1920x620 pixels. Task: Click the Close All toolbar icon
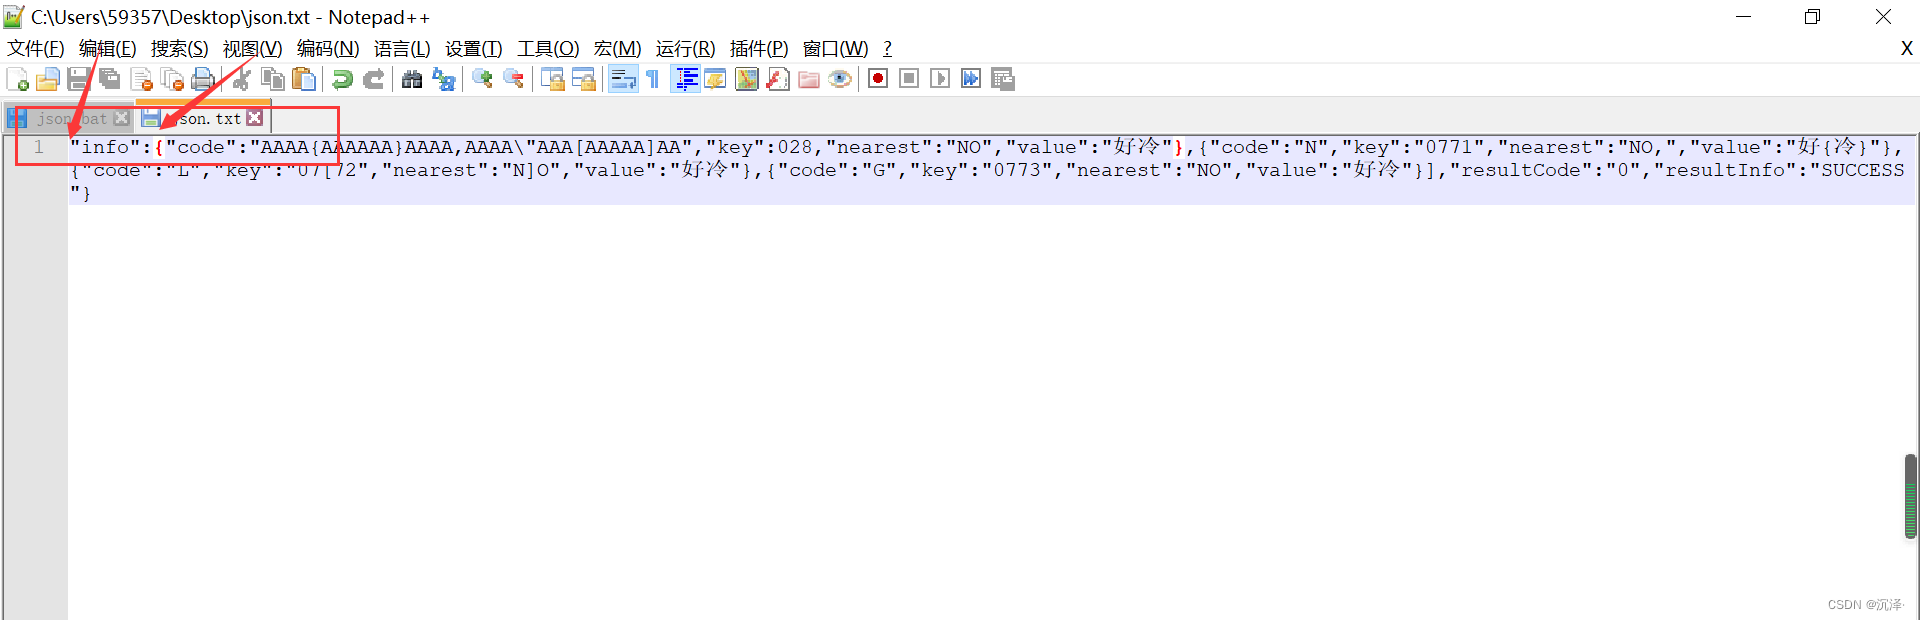tap(172, 79)
